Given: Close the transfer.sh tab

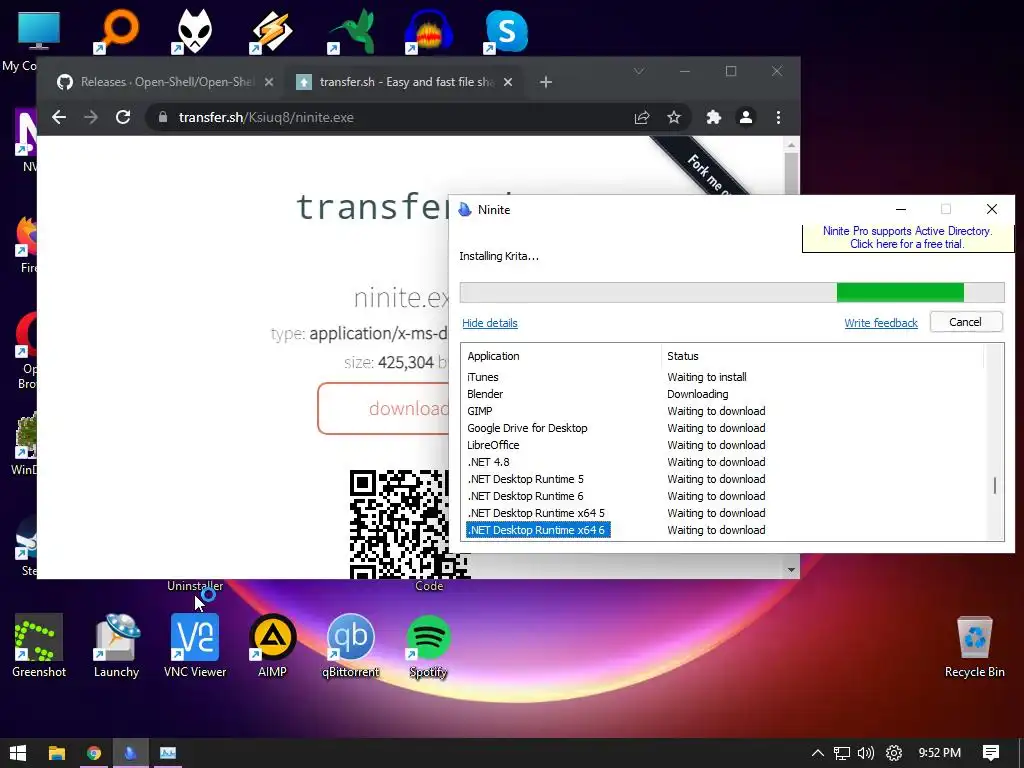Looking at the screenshot, I should click(x=508, y=82).
